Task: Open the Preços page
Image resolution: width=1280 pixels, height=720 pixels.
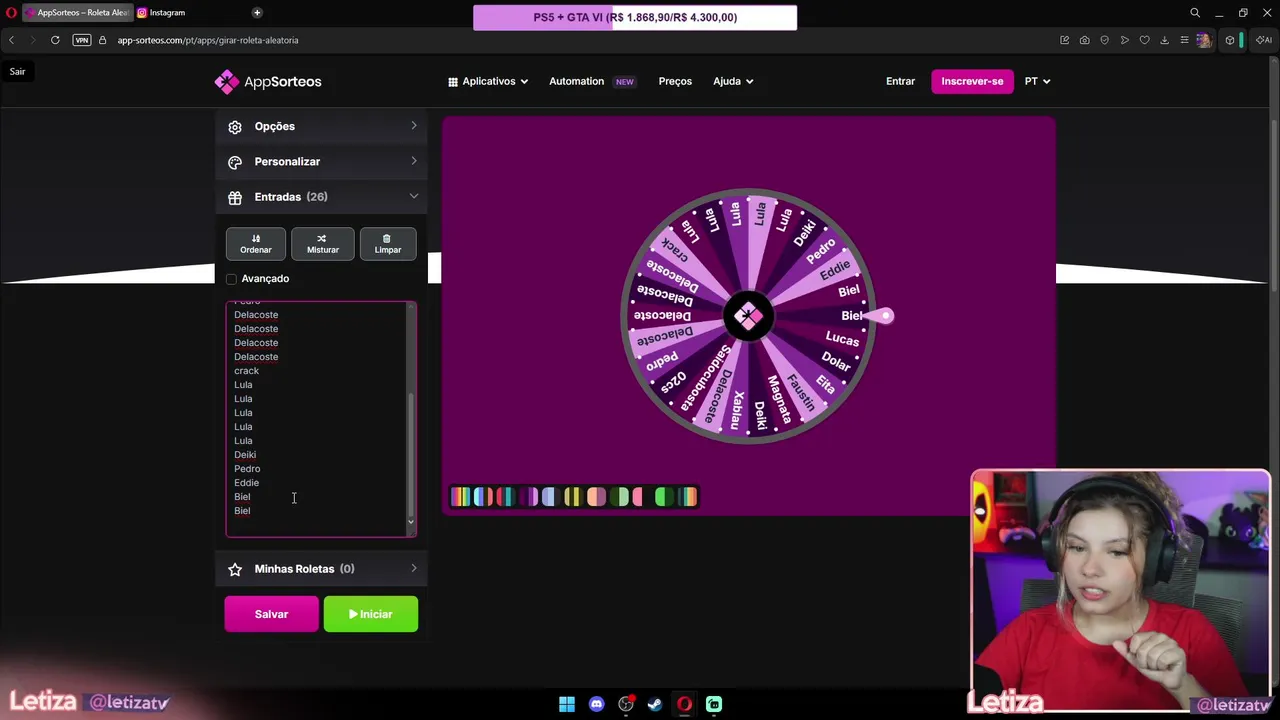Action: click(x=675, y=82)
